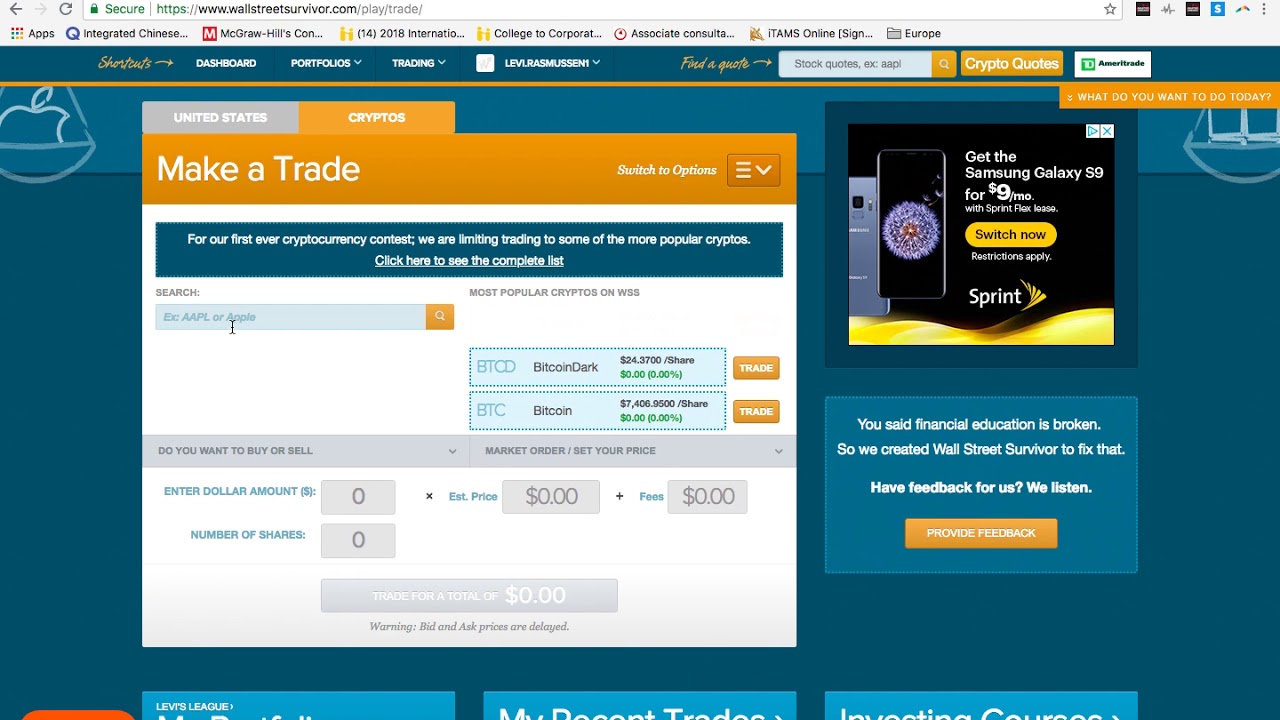Expand the Trading menu
The width and height of the screenshot is (1280, 720).
pos(418,63)
